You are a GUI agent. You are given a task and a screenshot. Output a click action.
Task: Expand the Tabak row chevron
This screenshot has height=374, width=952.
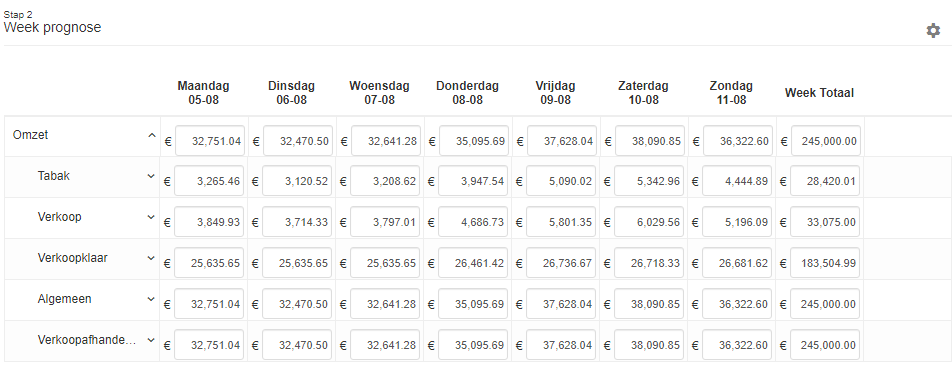click(151, 176)
